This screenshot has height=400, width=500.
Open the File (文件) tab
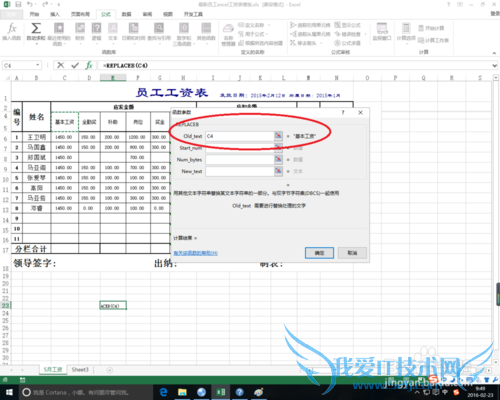(x=11, y=14)
